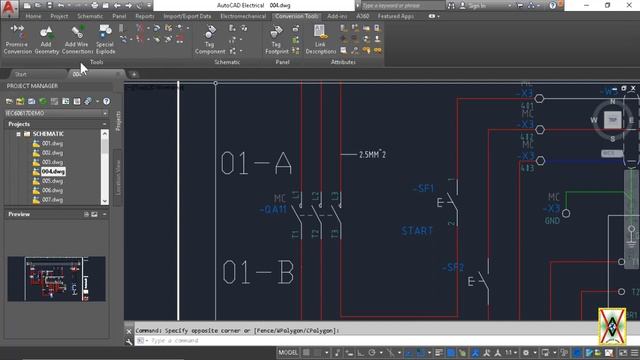The height and width of the screenshot is (360, 640).
Task: Click the Infocenter search binoculars icon
Action: point(451,6)
